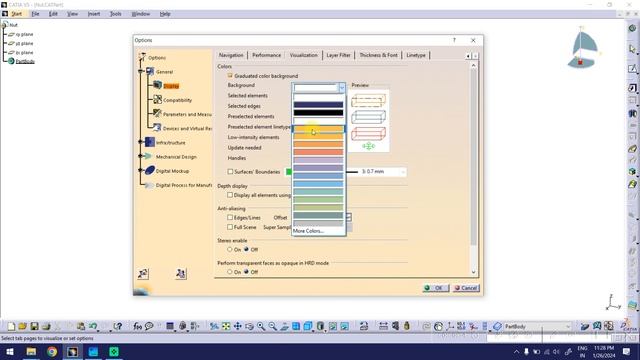Enable the Surfaces' Boundaries checkbox
Screen dimensions: 640x360
click(x=230, y=171)
